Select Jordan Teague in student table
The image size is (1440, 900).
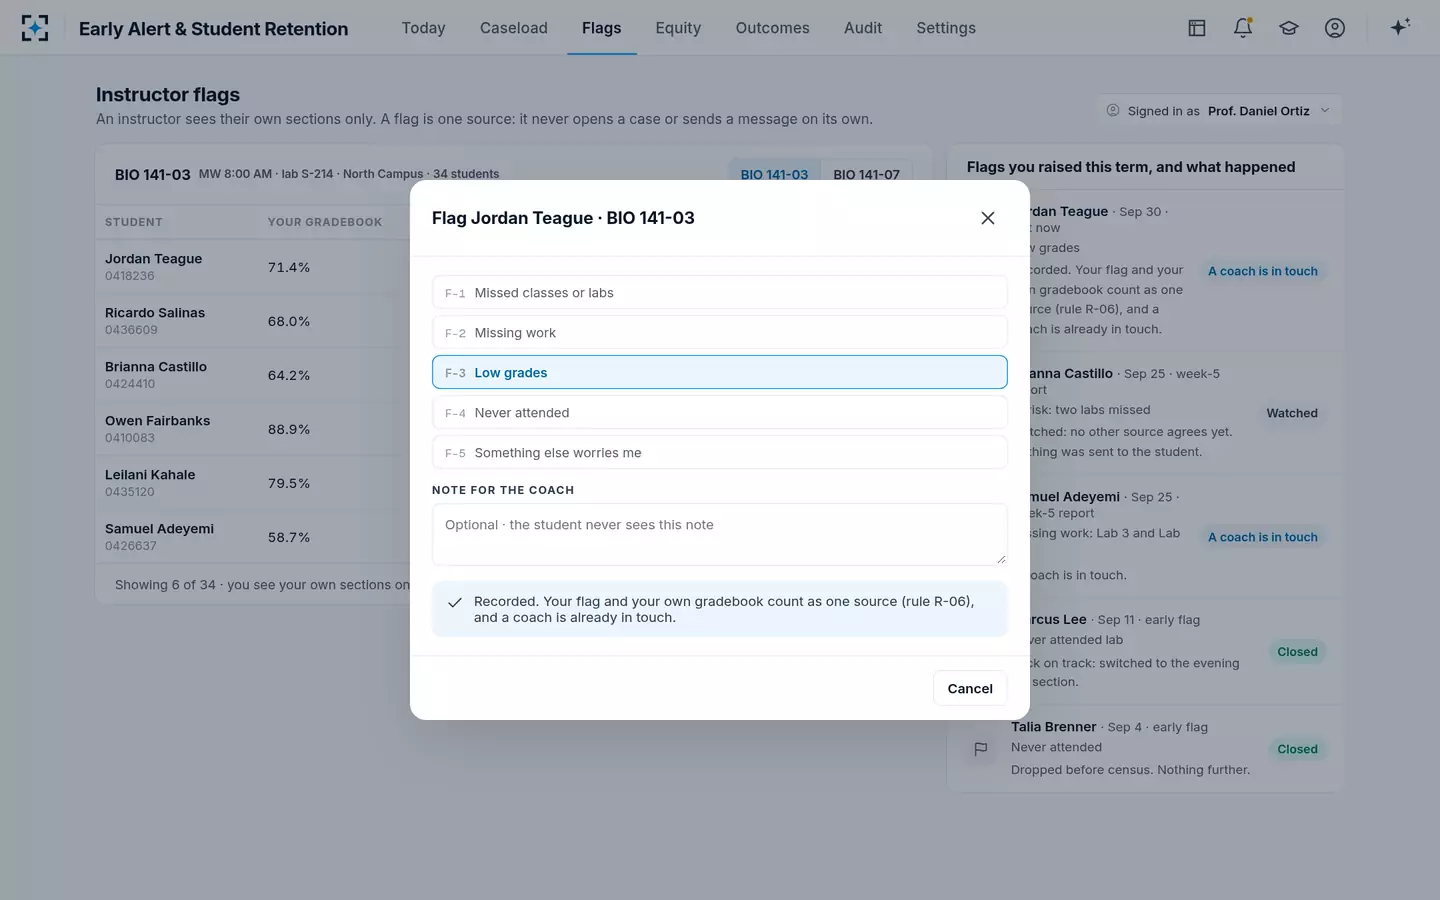pyautogui.click(x=154, y=259)
